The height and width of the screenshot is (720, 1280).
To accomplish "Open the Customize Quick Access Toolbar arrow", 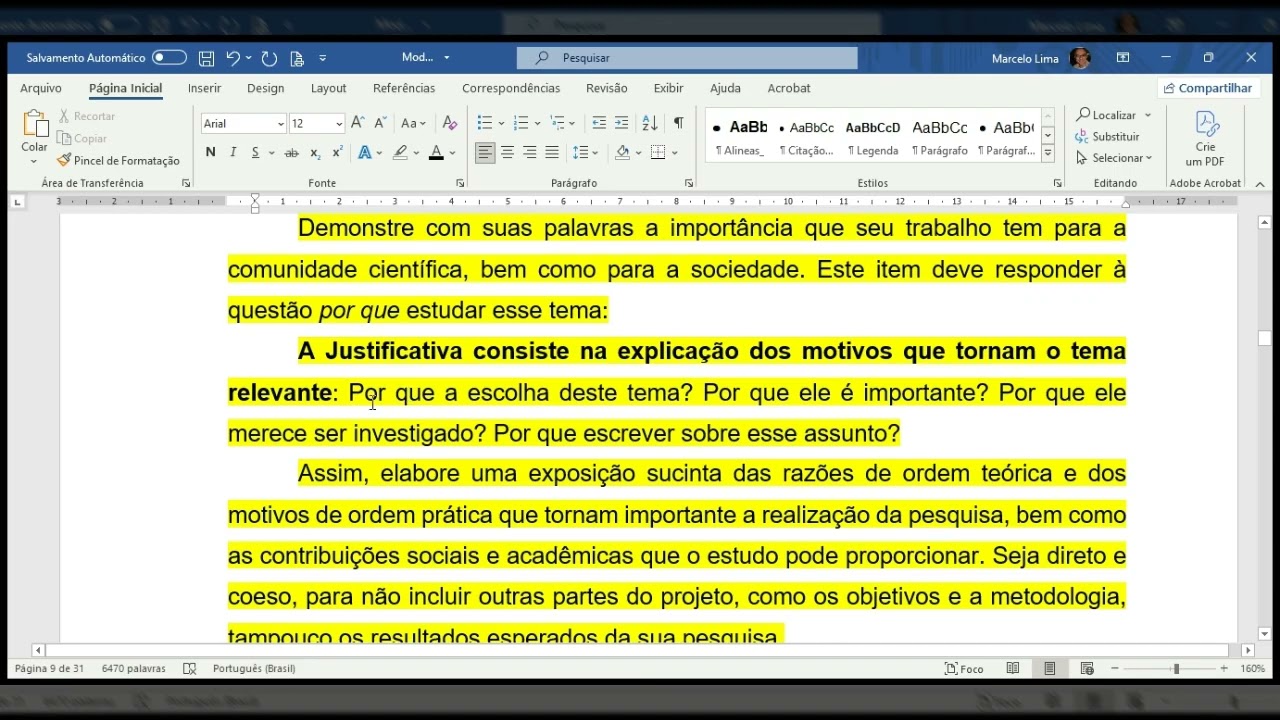I will click(323, 58).
